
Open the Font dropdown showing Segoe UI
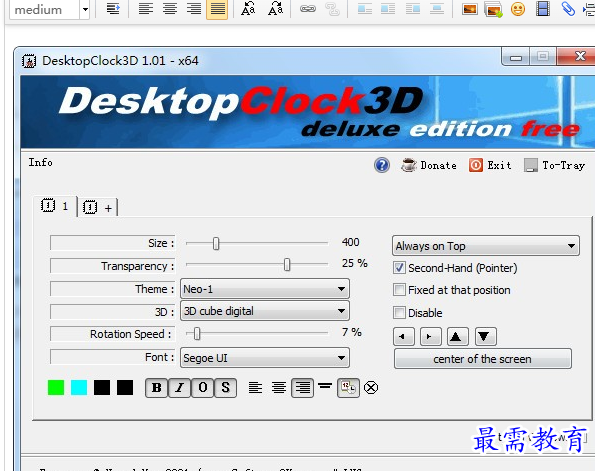(265, 358)
